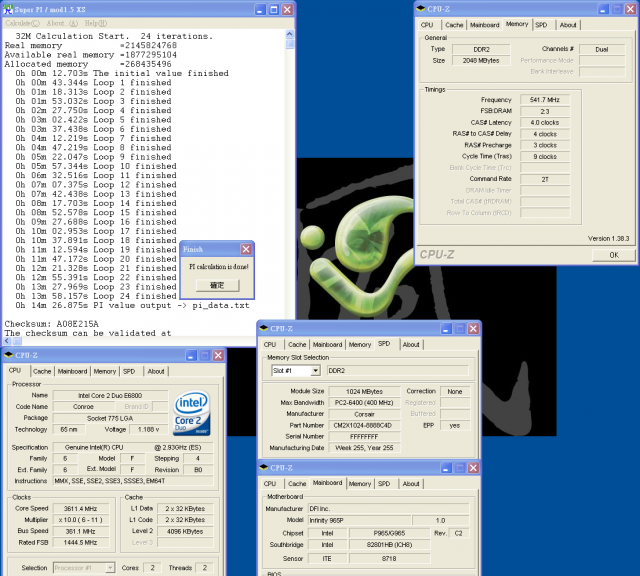Image resolution: width=640 pixels, height=576 pixels.
Task: Click the Super PI horizontal scroll left arrow
Action: (x=7, y=340)
